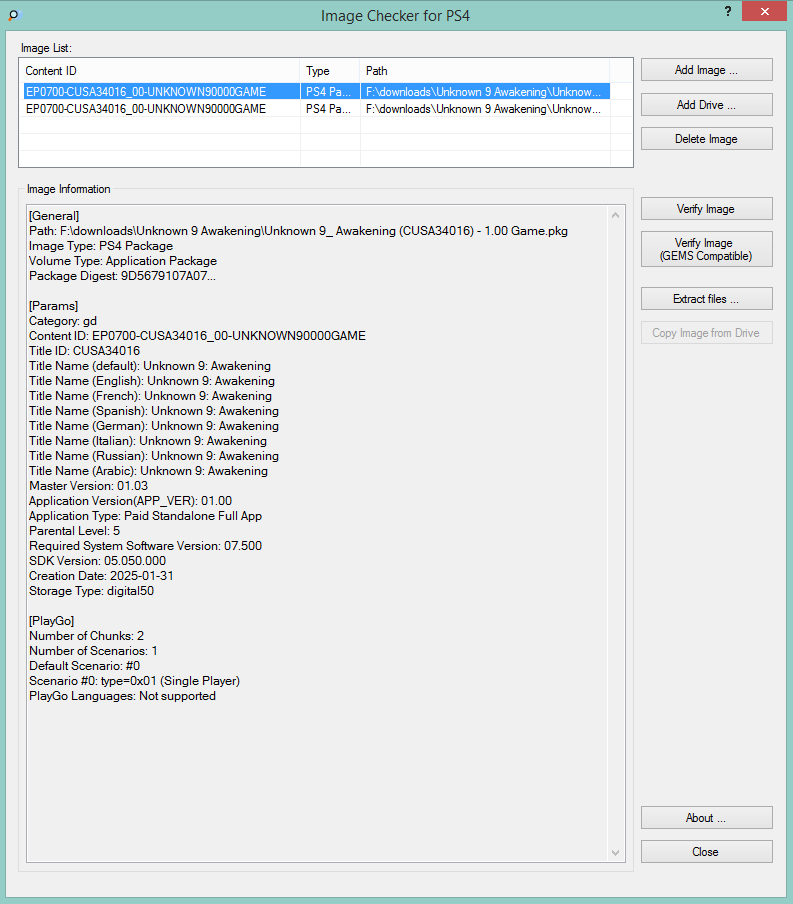This screenshot has height=904, width=793.
Task: Click scroll down arrow in Image Information
Action: pyautogui.click(x=615, y=853)
